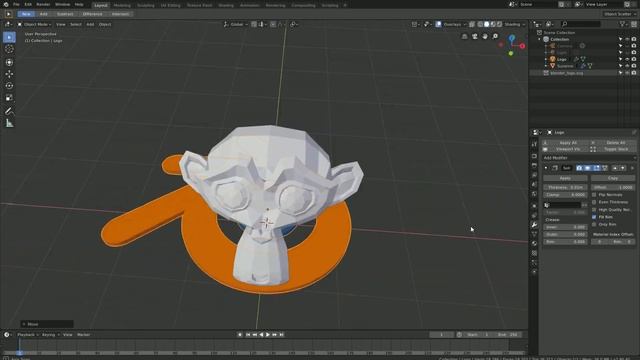Open the Shading options dropdown
This screenshot has height=360, width=640.
515,24
